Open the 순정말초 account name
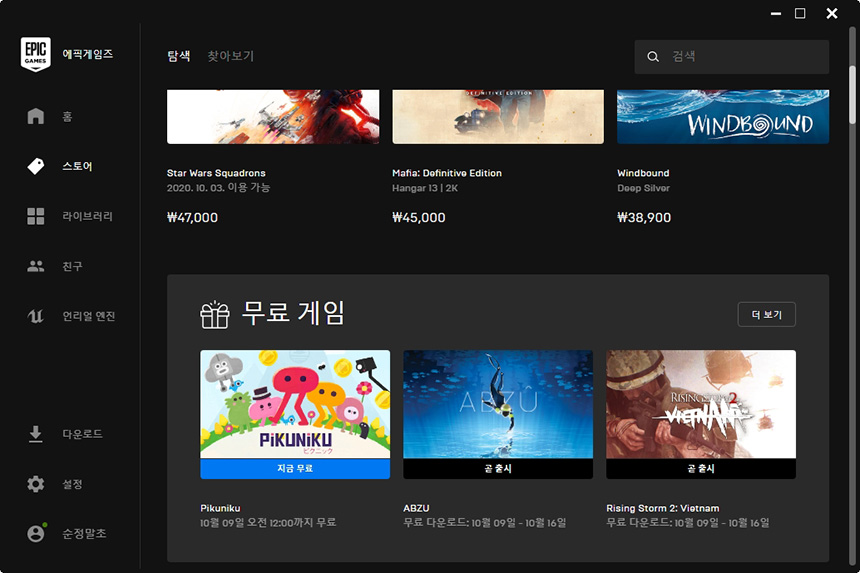The image size is (860, 573). (84, 534)
